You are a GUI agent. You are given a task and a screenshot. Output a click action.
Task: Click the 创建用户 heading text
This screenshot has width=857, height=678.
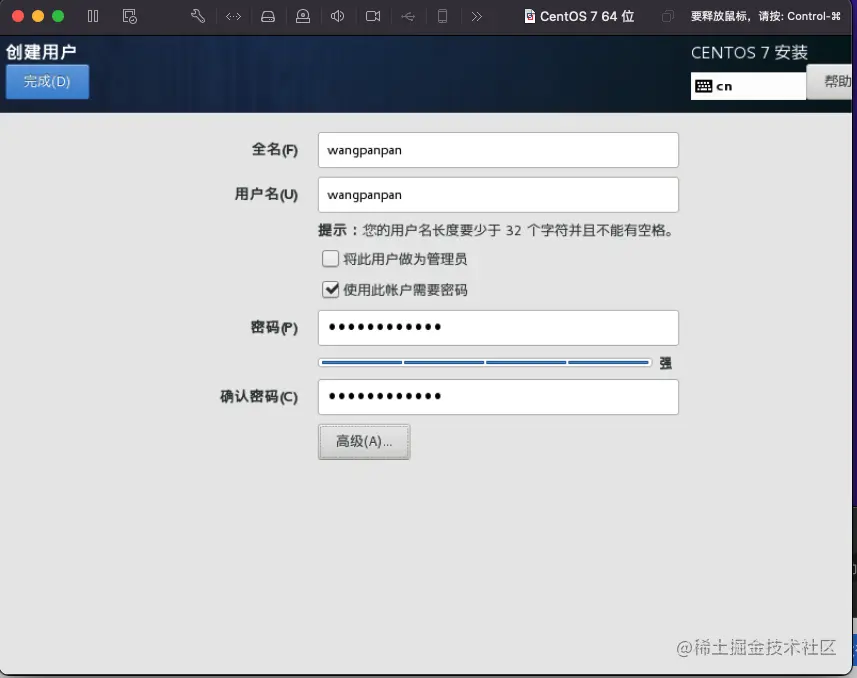[x=41, y=52]
